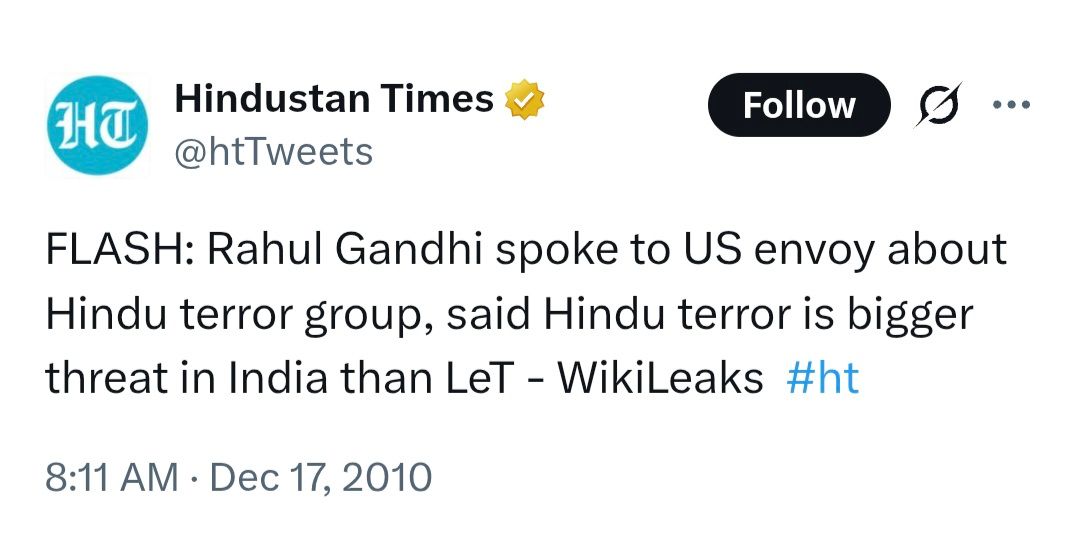The height and width of the screenshot is (539, 1080).
Task: Open the #ht hashtag link
Action: coord(823,380)
